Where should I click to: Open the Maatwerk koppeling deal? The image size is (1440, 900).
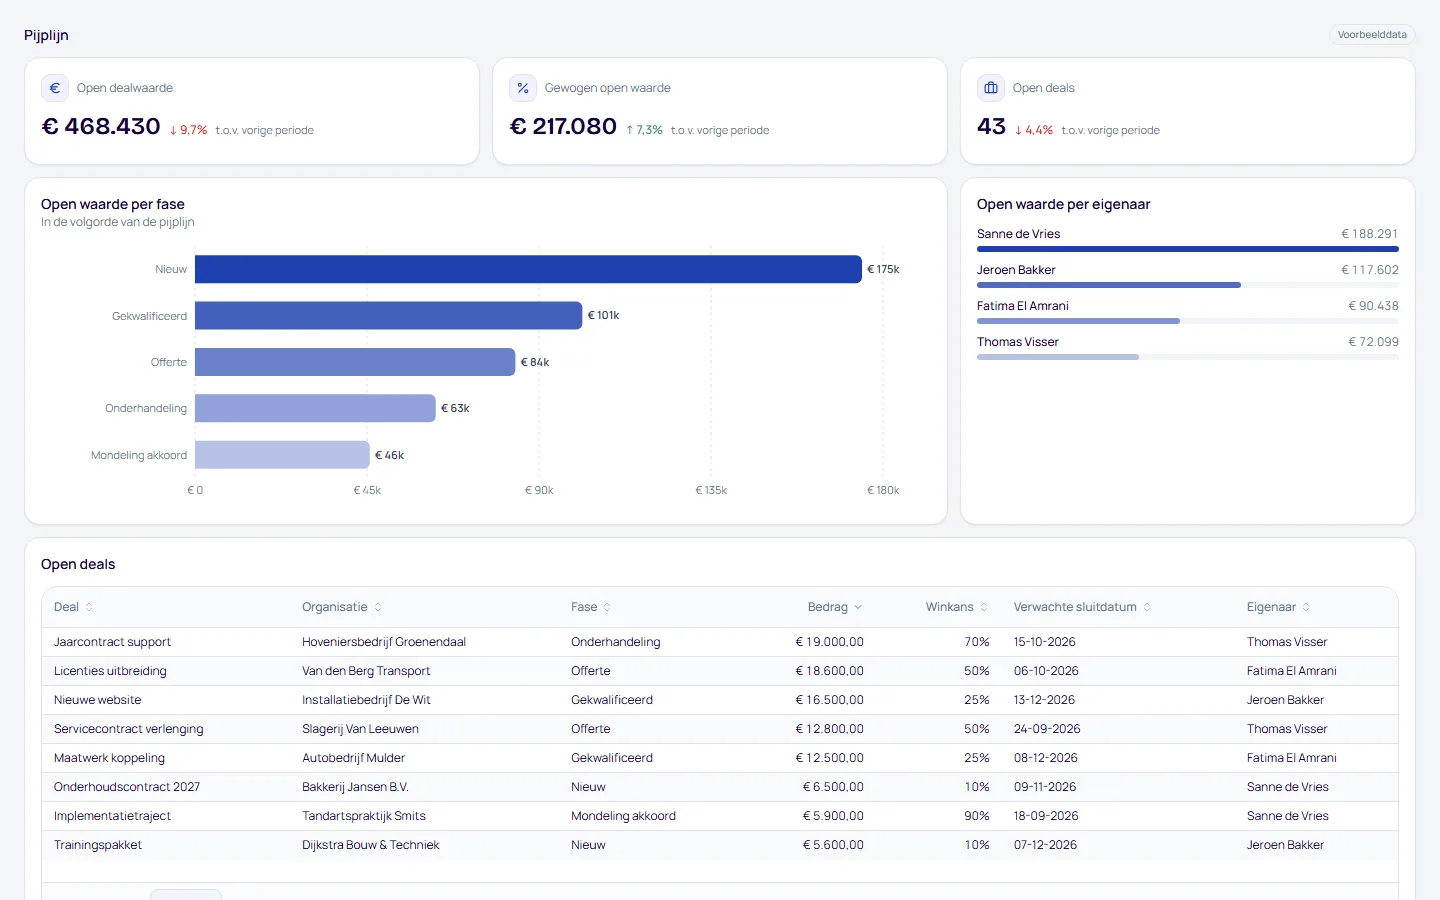[x=109, y=758]
